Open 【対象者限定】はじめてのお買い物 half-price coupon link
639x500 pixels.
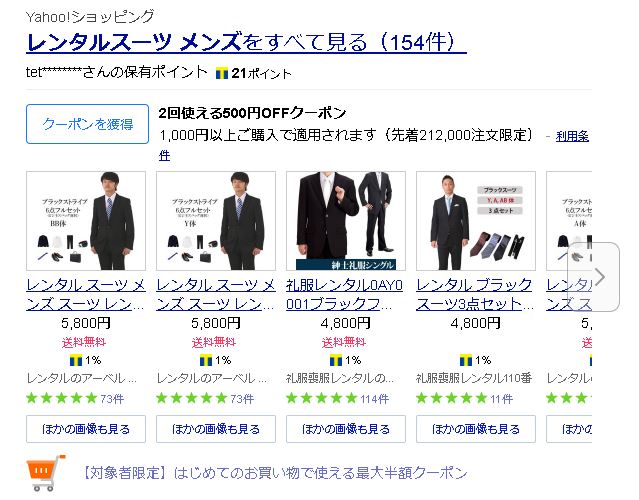pyautogui.click(x=275, y=473)
